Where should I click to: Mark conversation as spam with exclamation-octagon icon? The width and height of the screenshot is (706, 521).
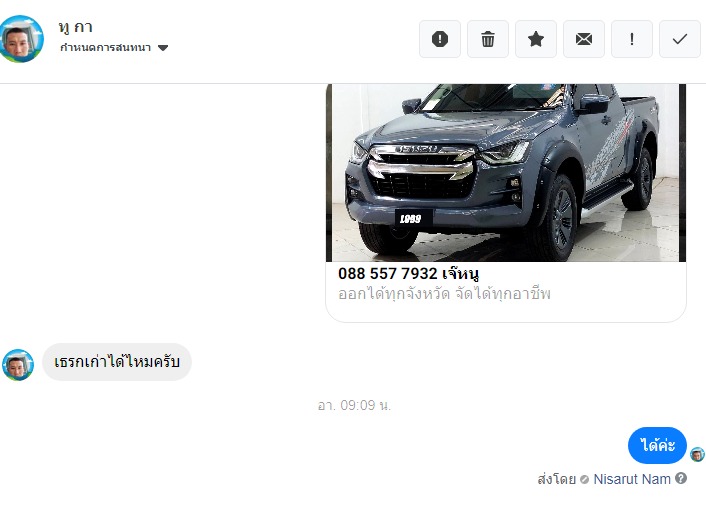click(439, 39)
